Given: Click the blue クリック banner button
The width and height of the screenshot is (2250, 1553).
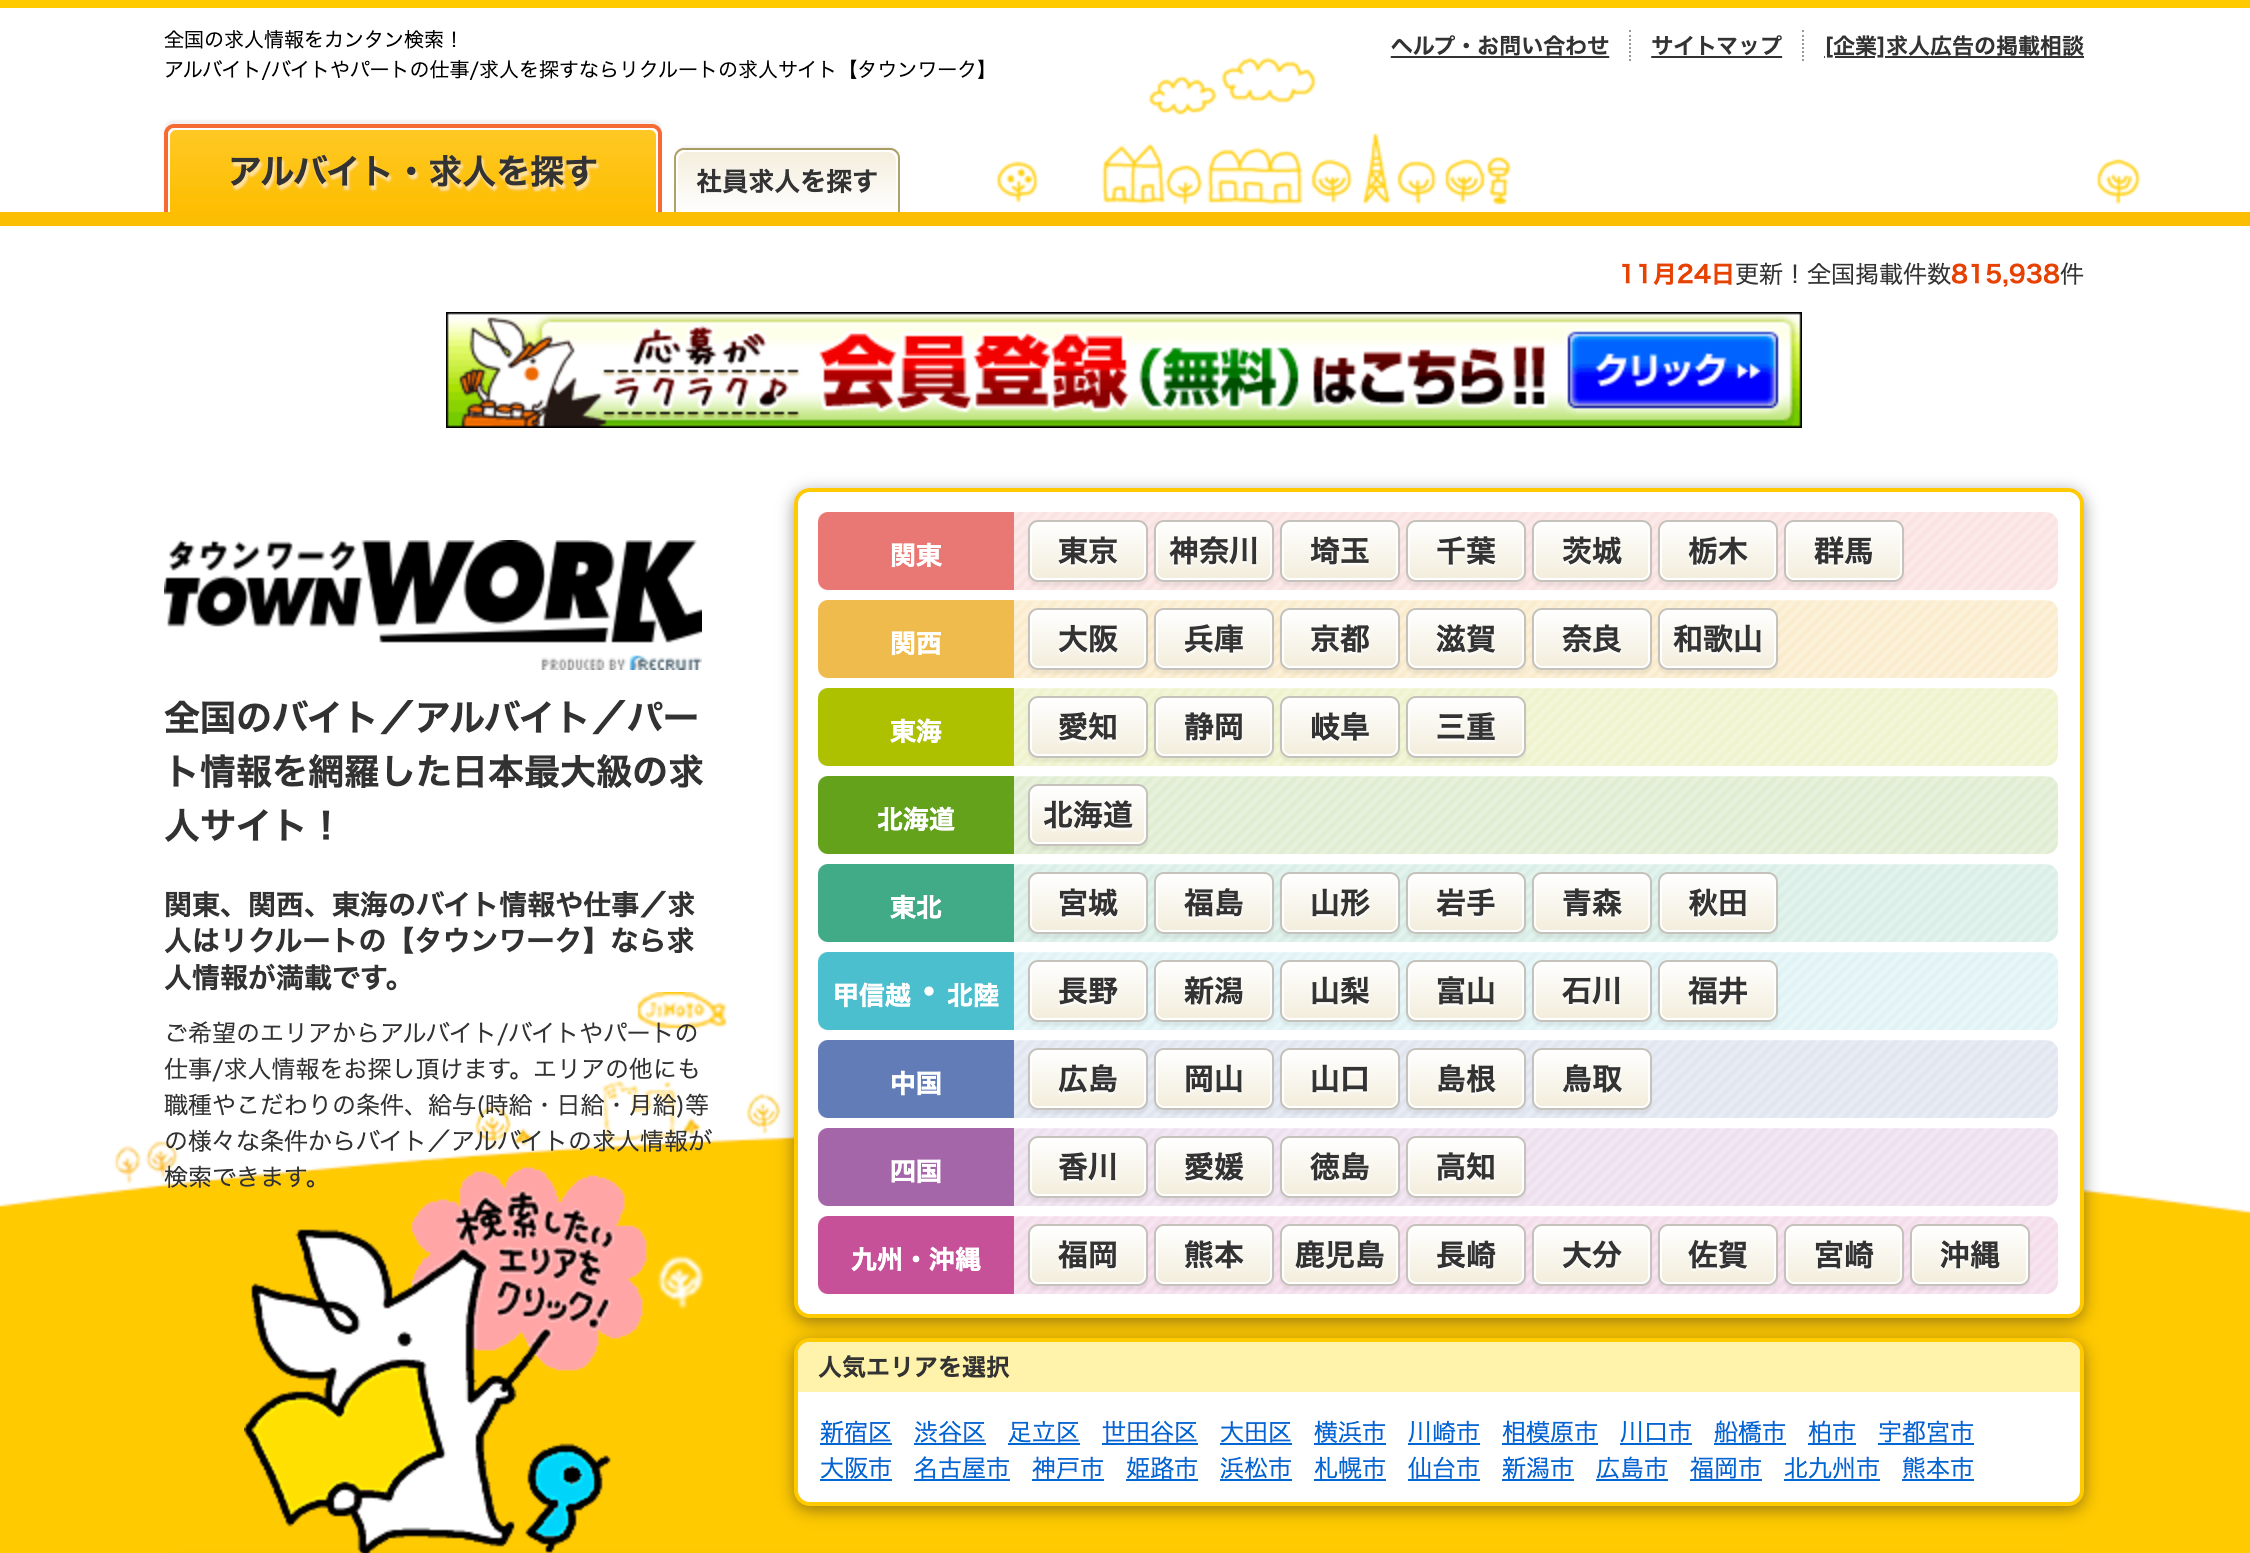Looking at the screenshot, I should coord(1672,371).
